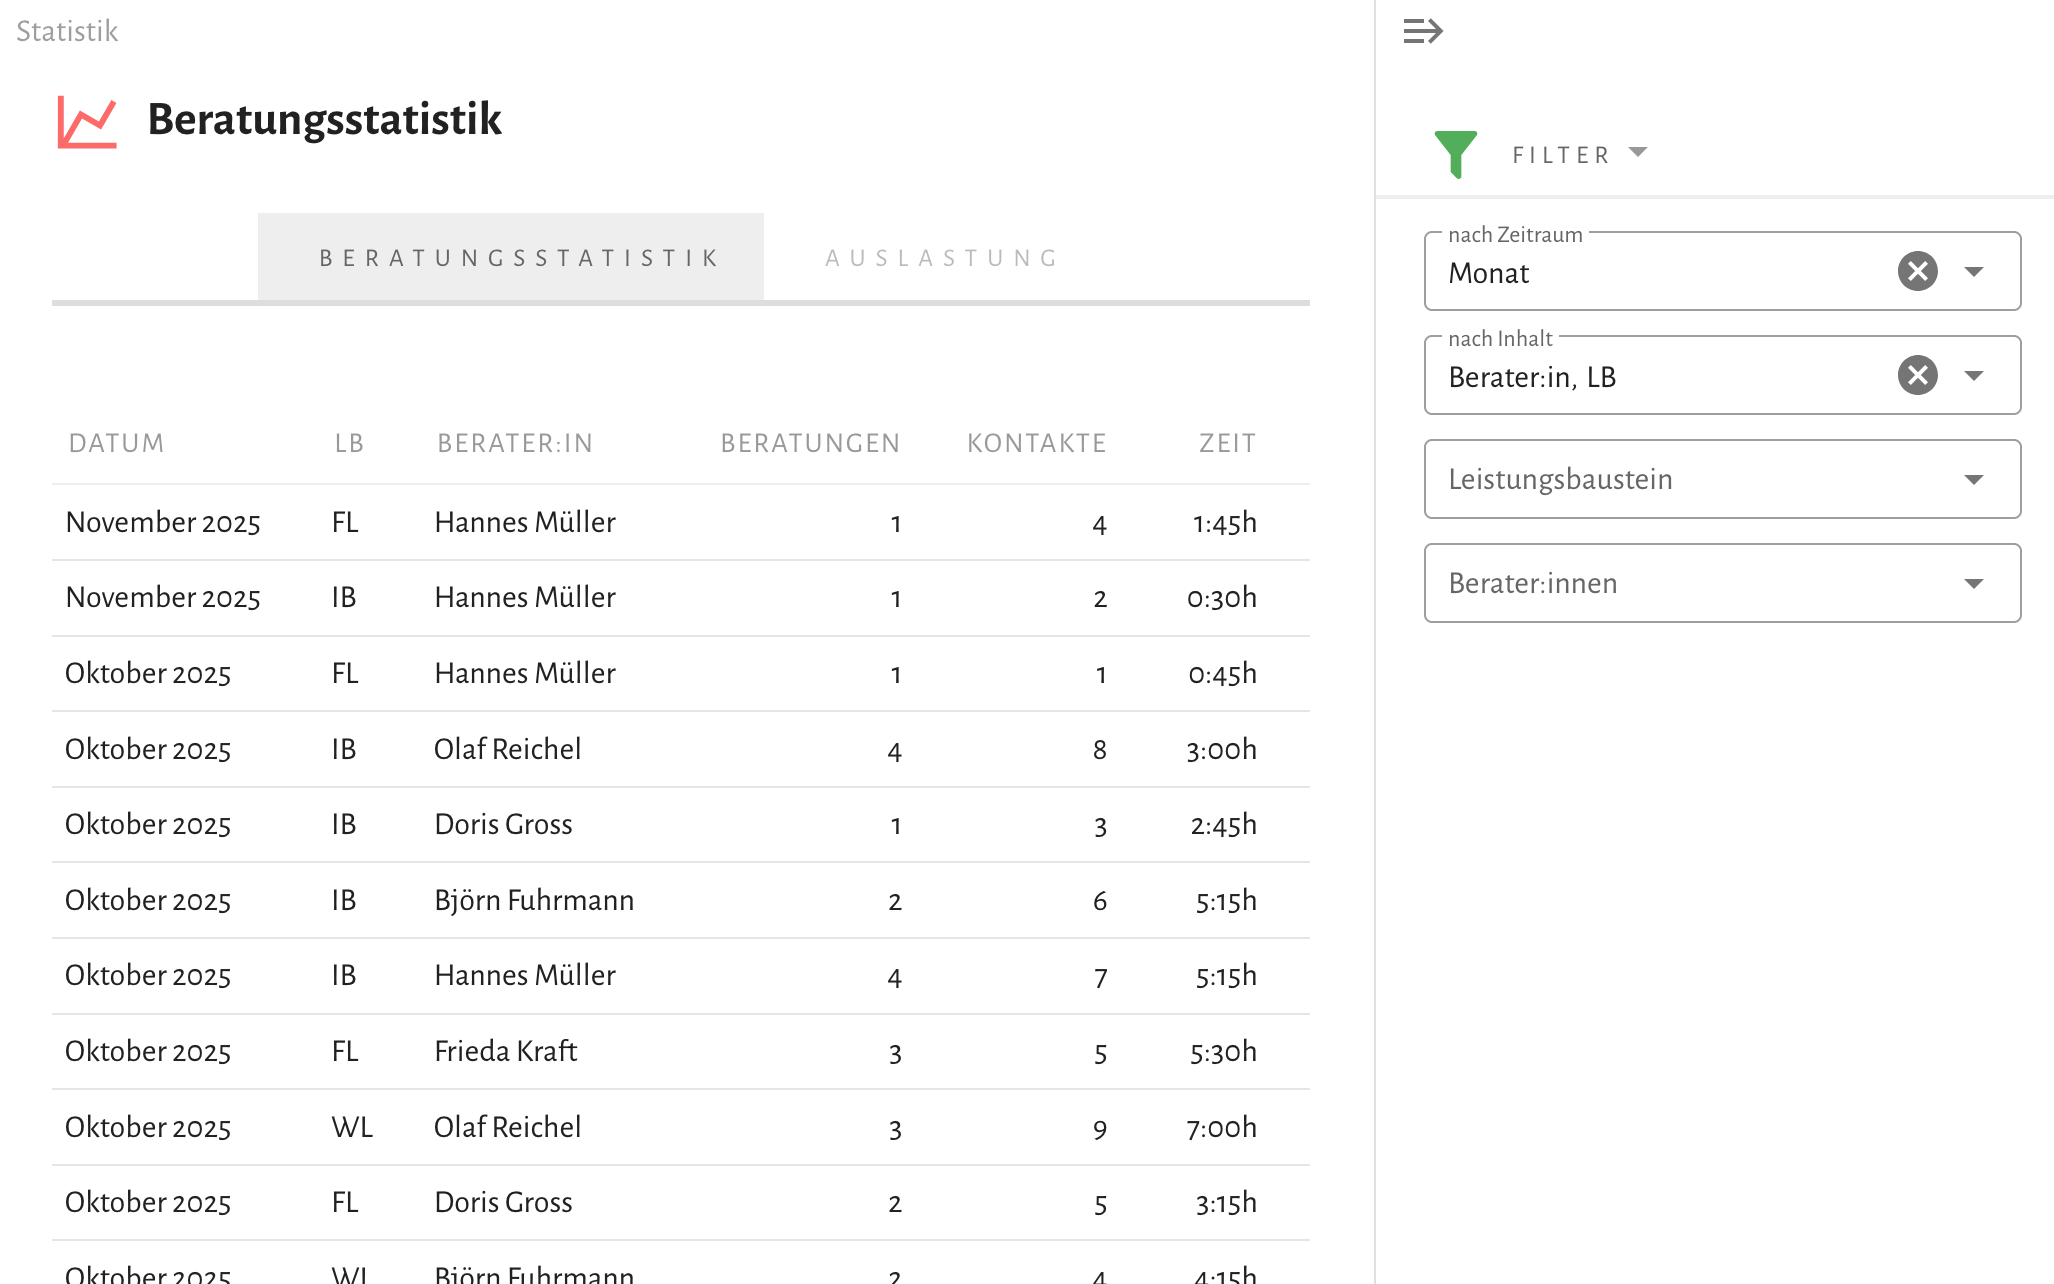Sort by the BERATUNGEN column header
Image resolution: width=2054 pixels, height=1284 pixels.
[x=810, y=443]
